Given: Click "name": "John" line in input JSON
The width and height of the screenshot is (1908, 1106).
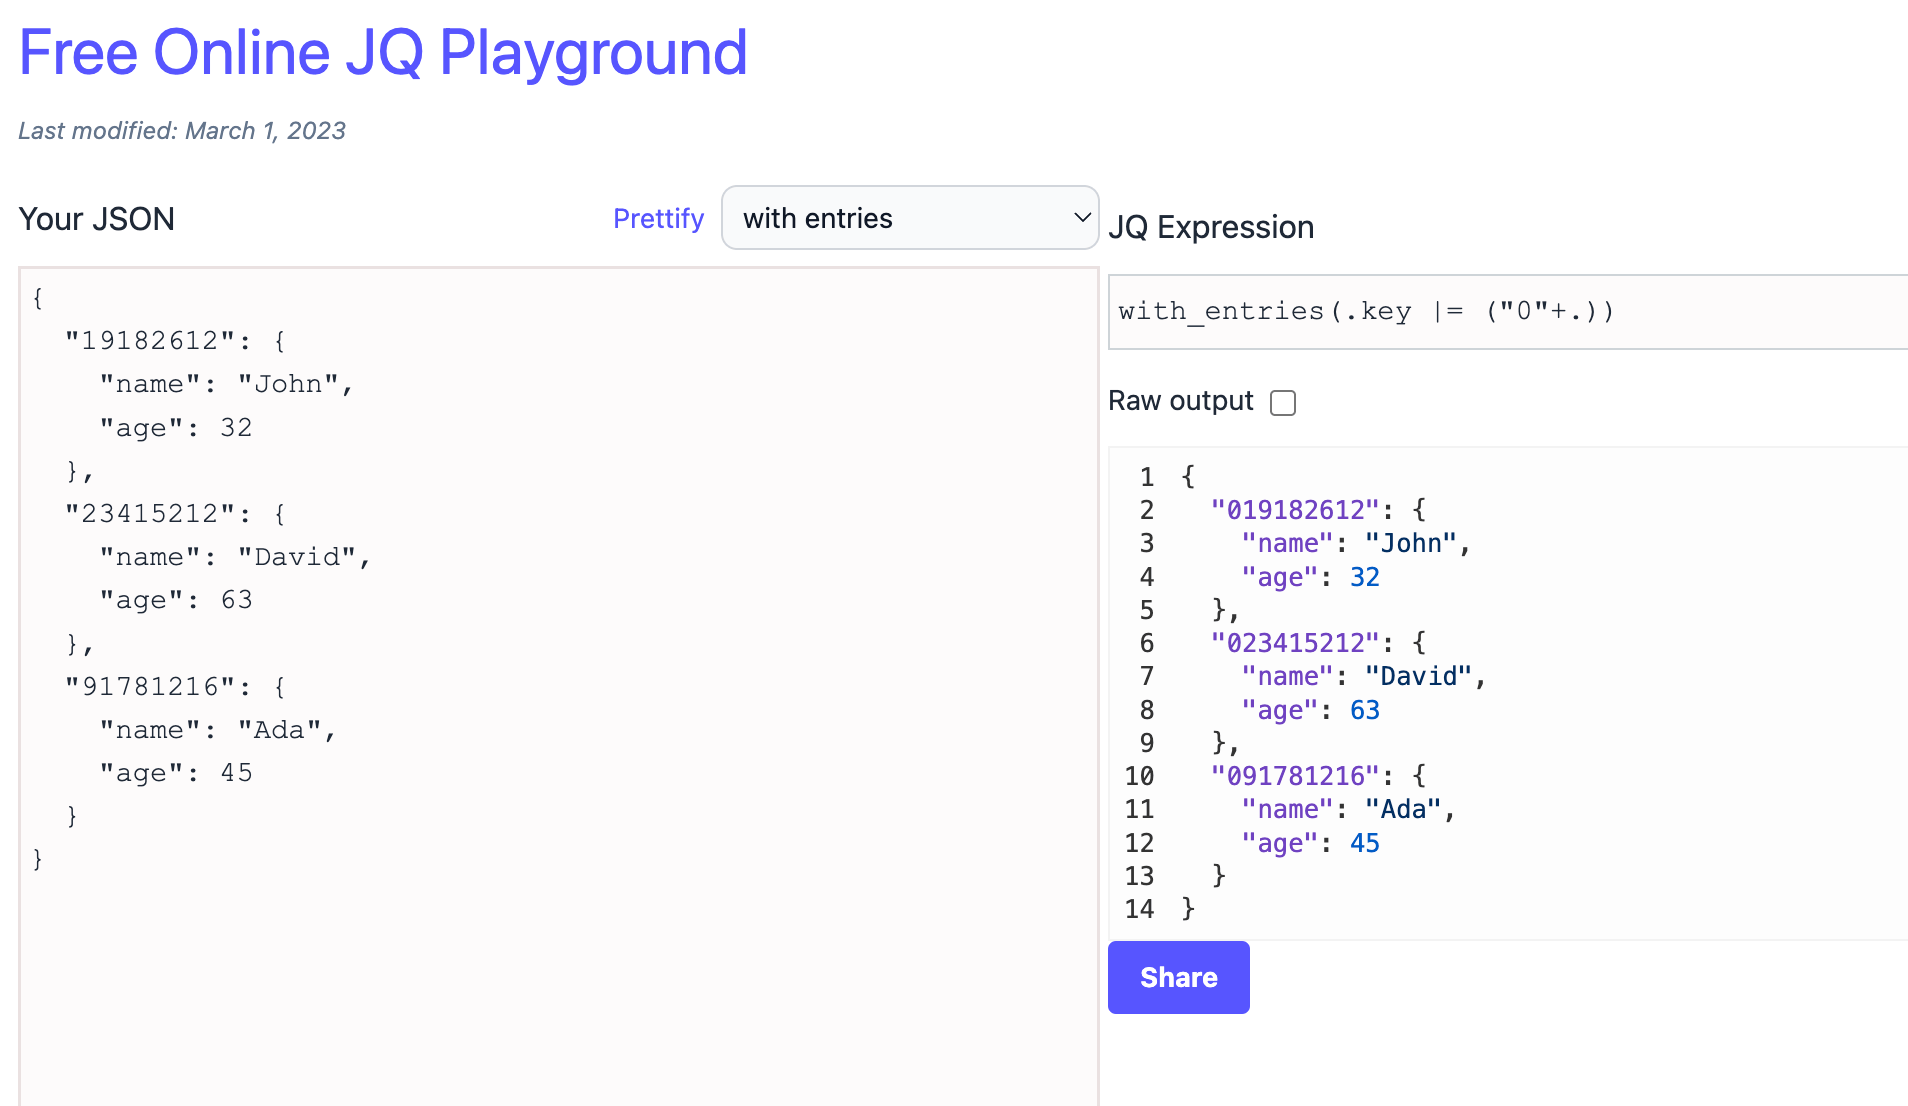Looking at the screenshot, I should tap(226, 384).
